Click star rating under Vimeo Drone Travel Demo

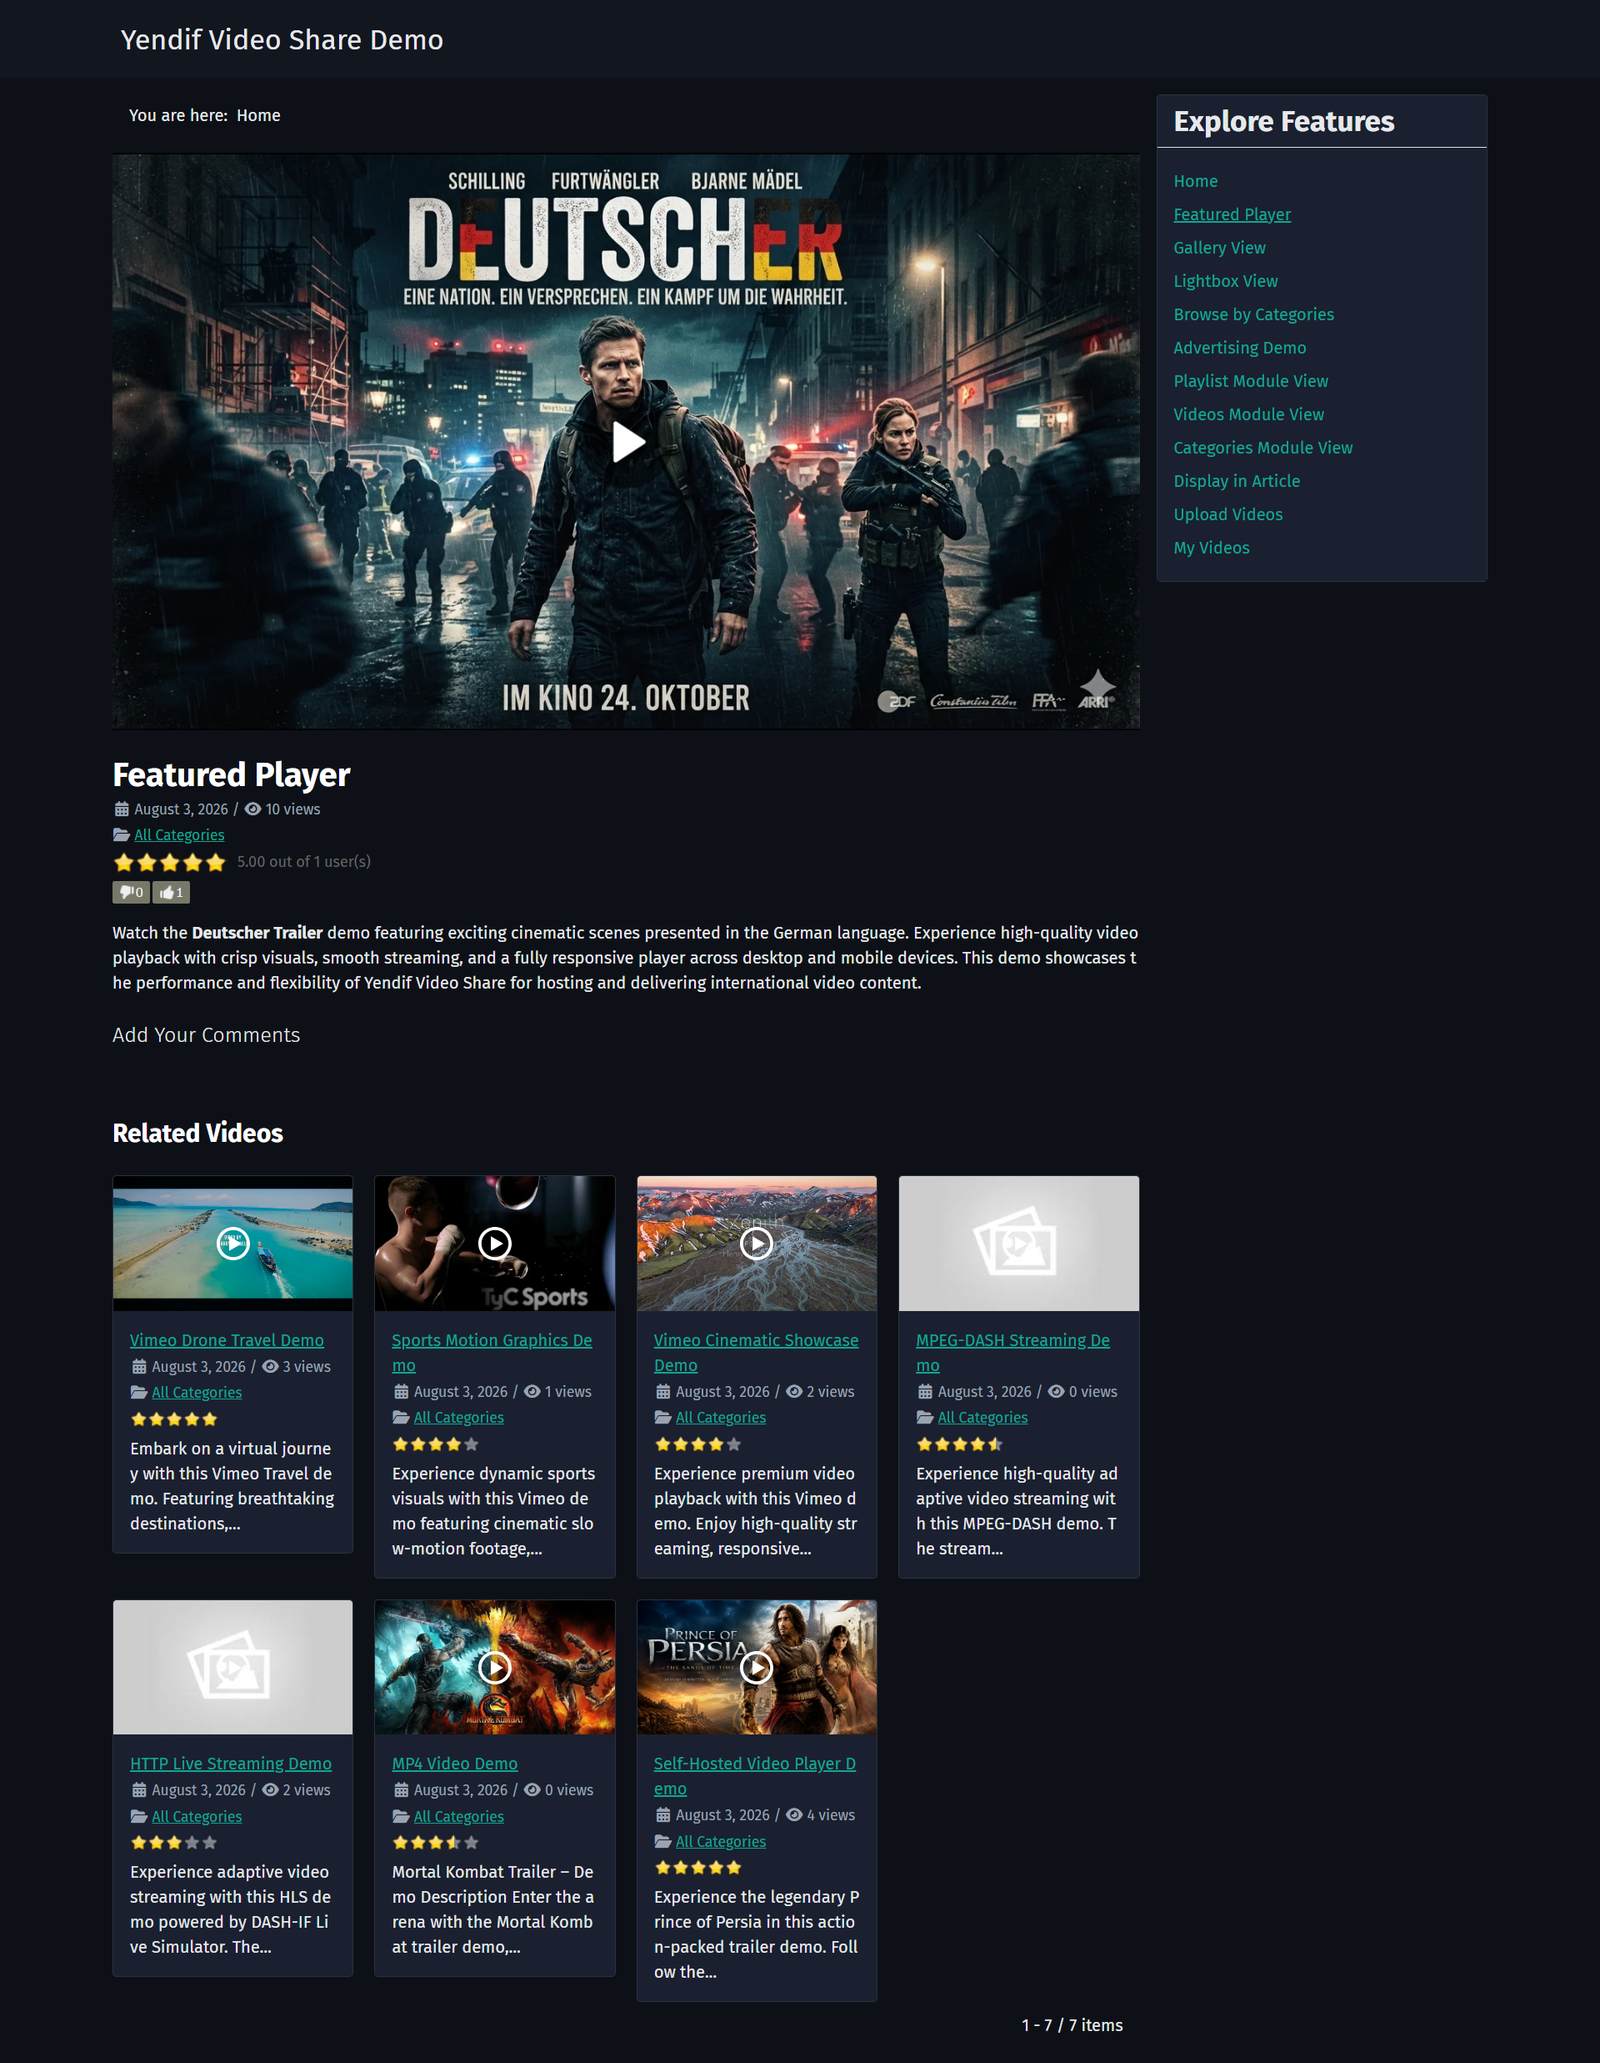point(174,1419)
